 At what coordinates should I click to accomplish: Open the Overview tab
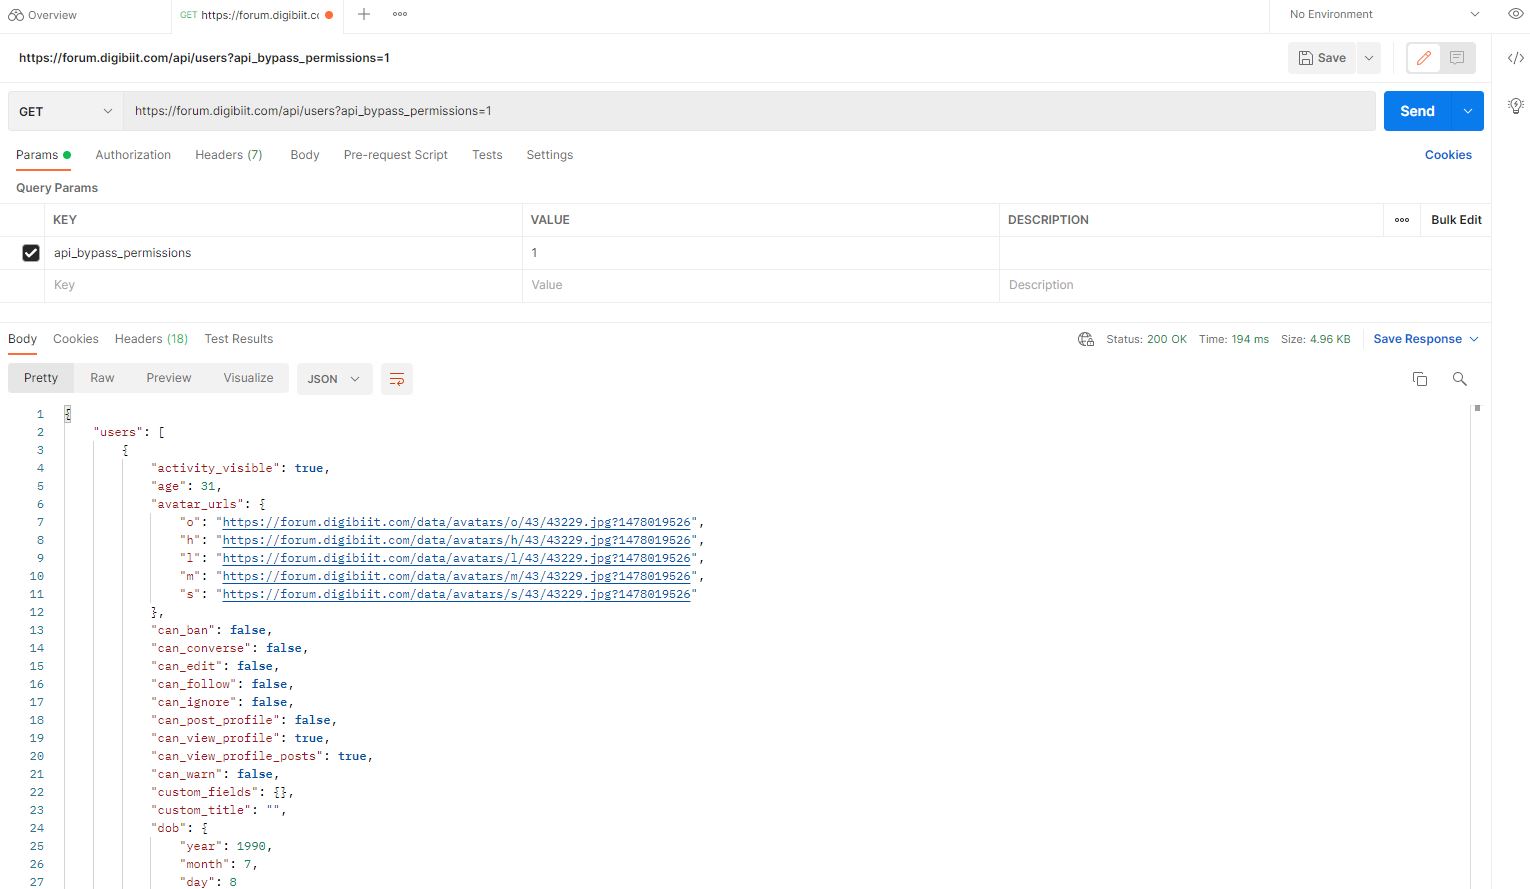tap(43, 15)
